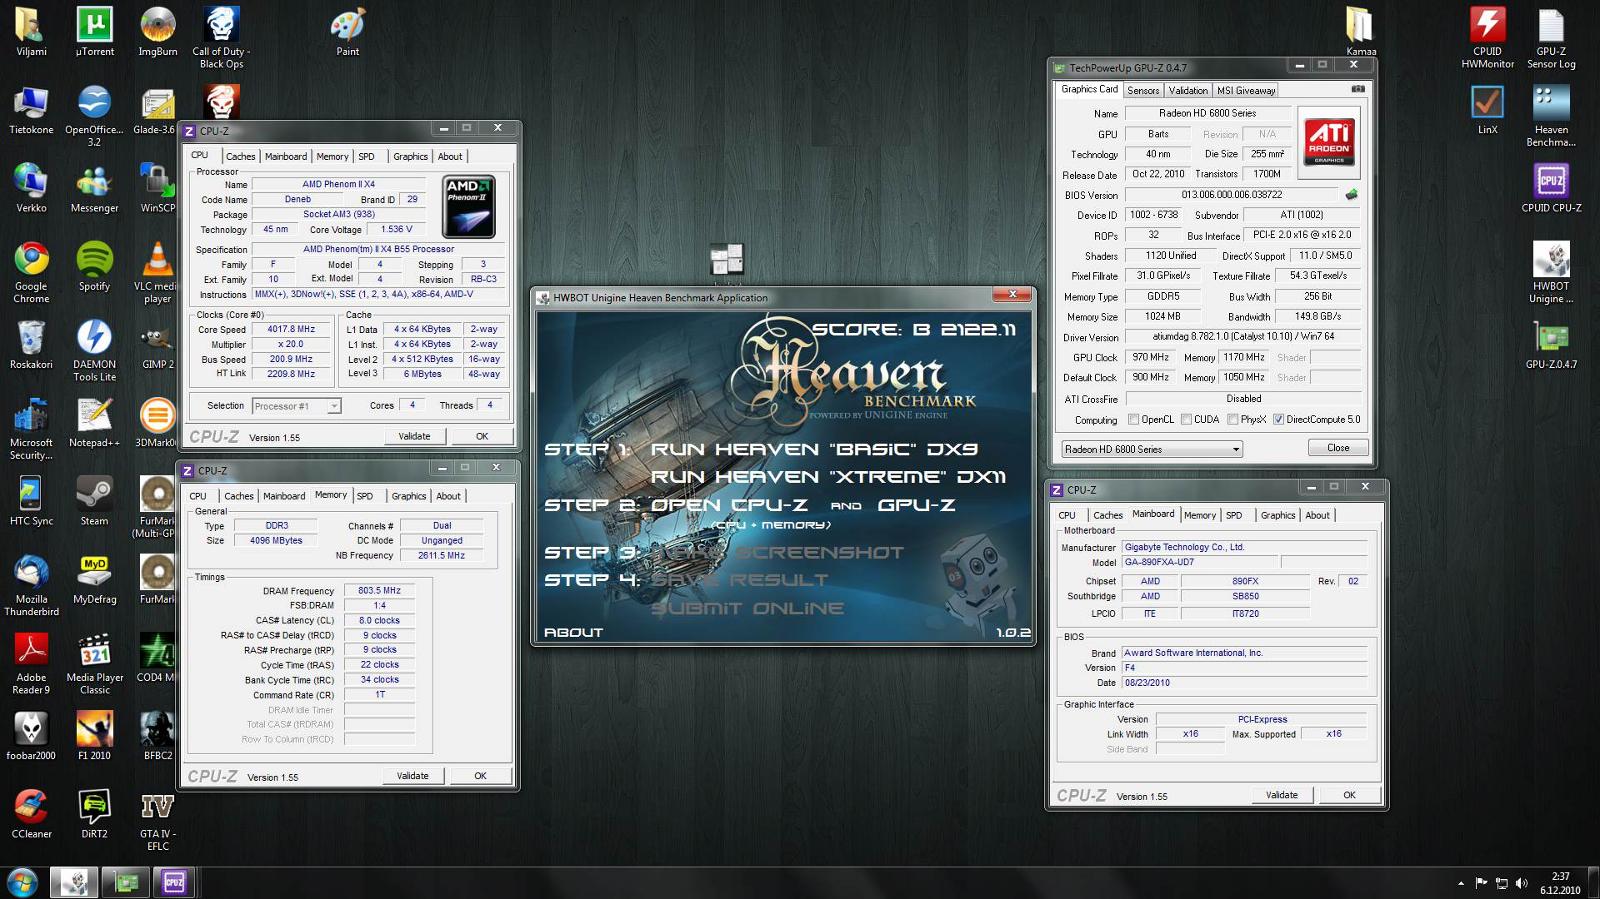This screenshot has width=1600, height=899.
Task: Click the motherboard model GA-890FXA-UD7
Action: pos(1199,563)
